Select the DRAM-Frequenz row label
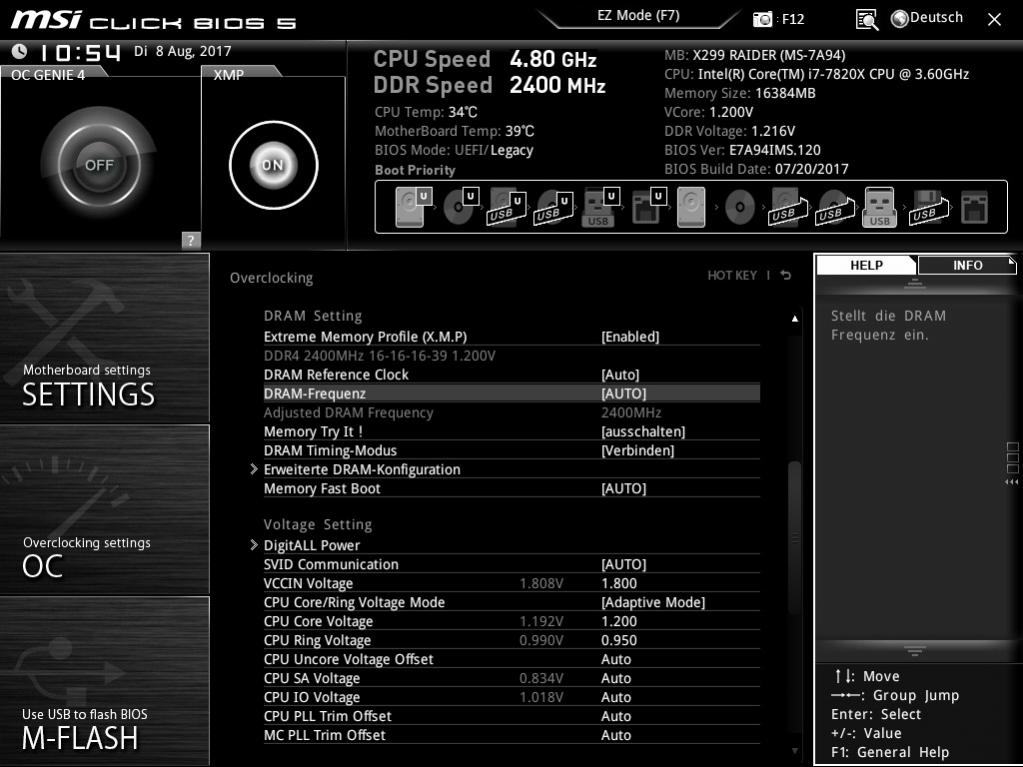Viewport: 1023px width, 767px height. click(x=314, y=393)
